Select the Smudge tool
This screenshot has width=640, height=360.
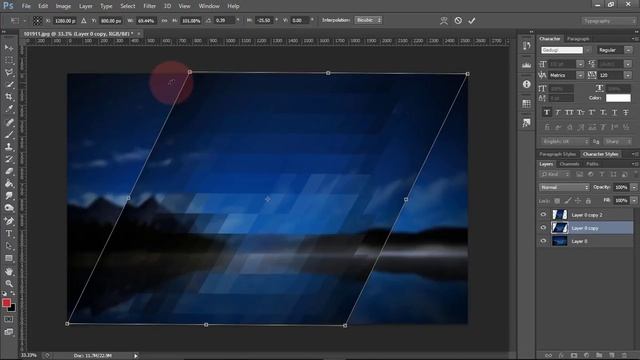[x=9, y=196]
